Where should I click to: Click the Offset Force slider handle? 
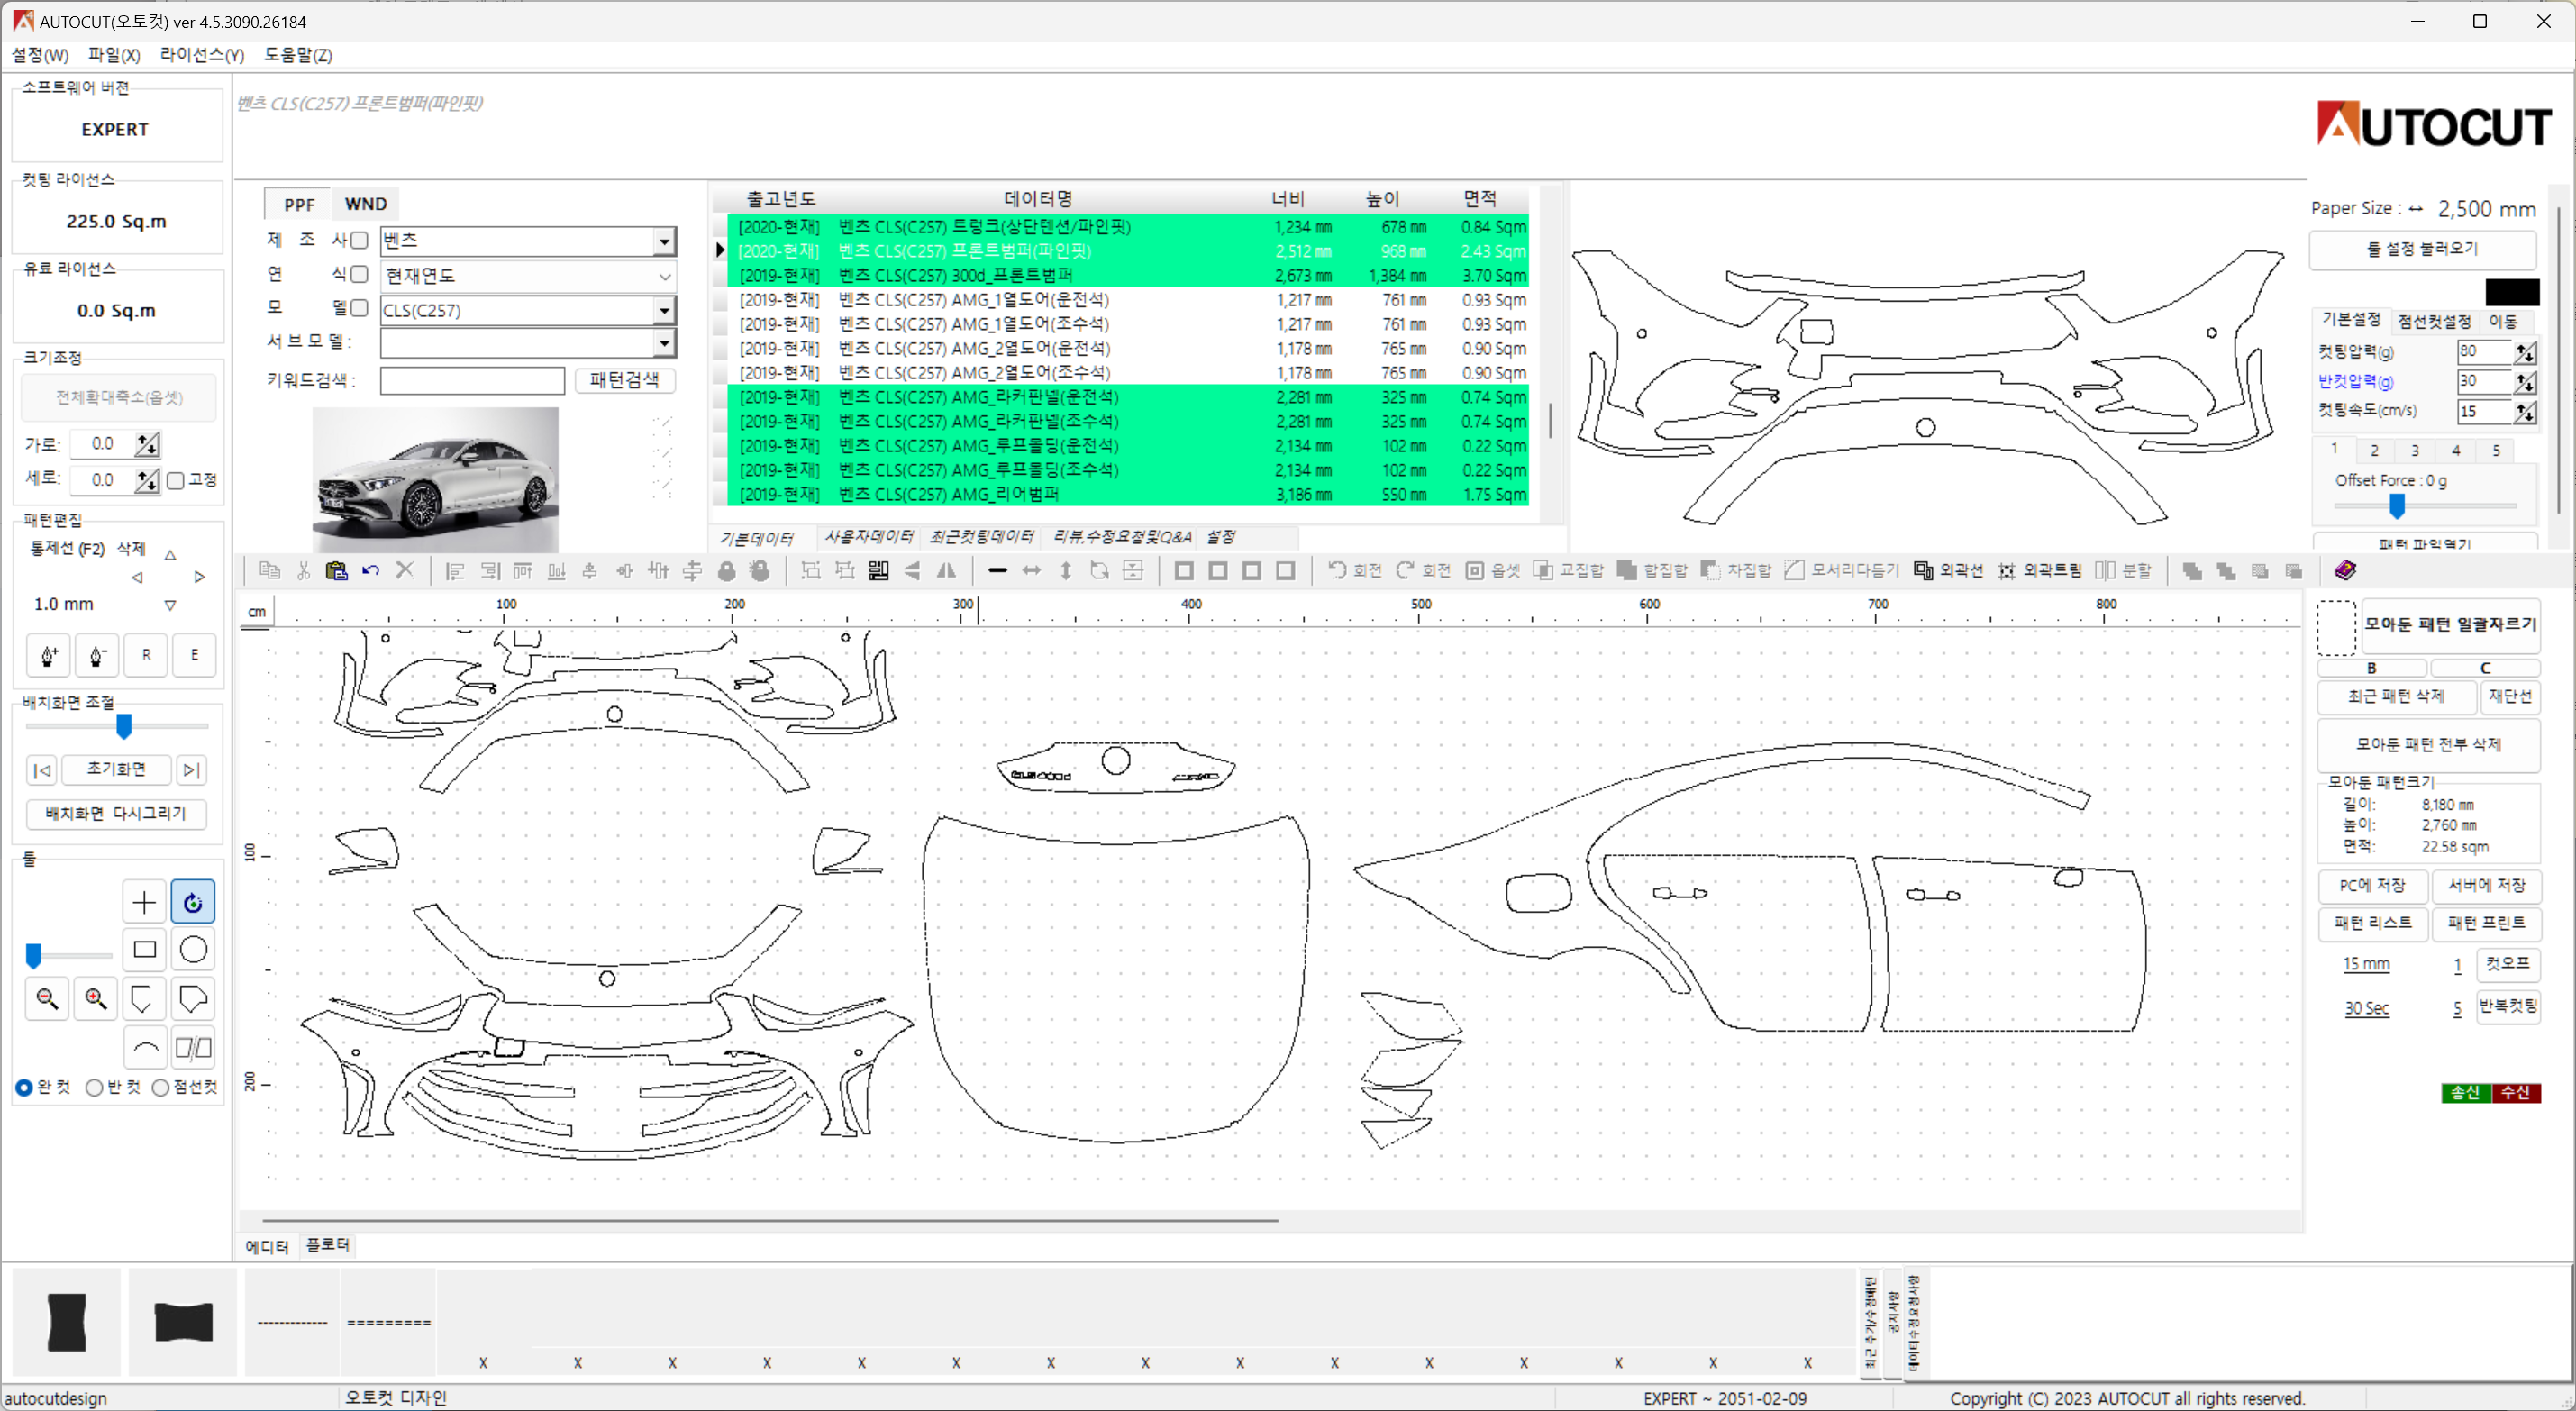2397,506
